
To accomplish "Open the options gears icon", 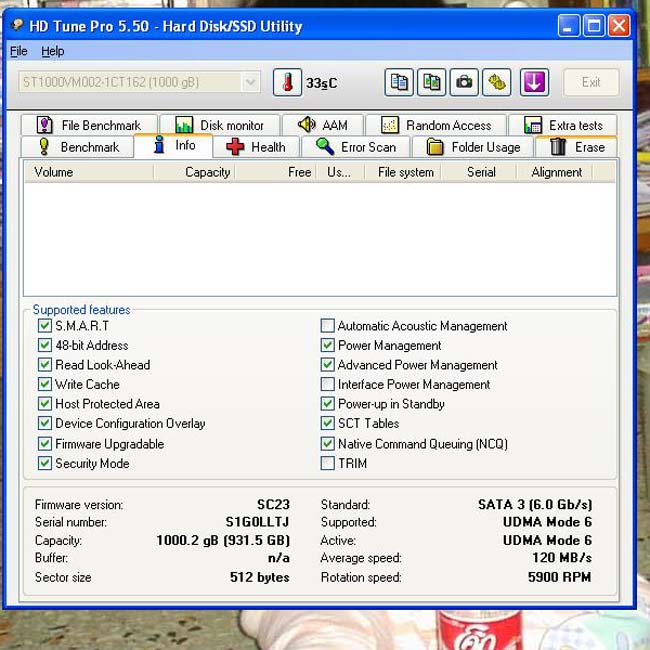I will (497, 82).
